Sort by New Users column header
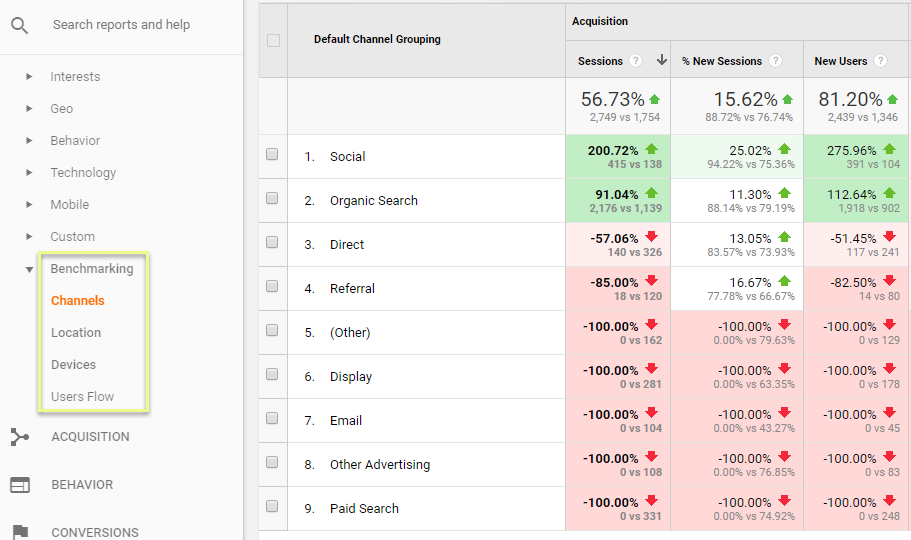The width and height of the screenshot is (911, 540). pos(841,61)
